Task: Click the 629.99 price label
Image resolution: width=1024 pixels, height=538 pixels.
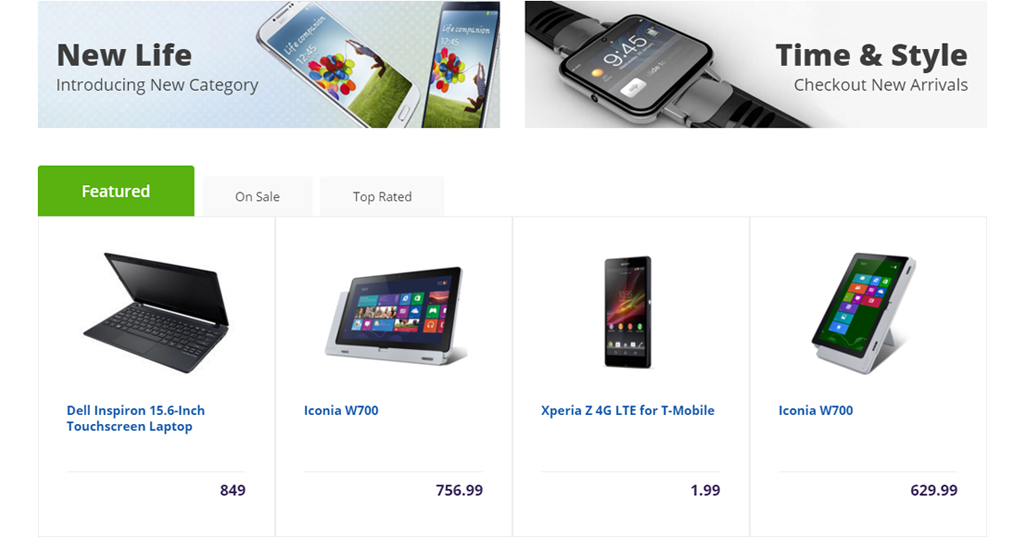Action: coord(934,490)
